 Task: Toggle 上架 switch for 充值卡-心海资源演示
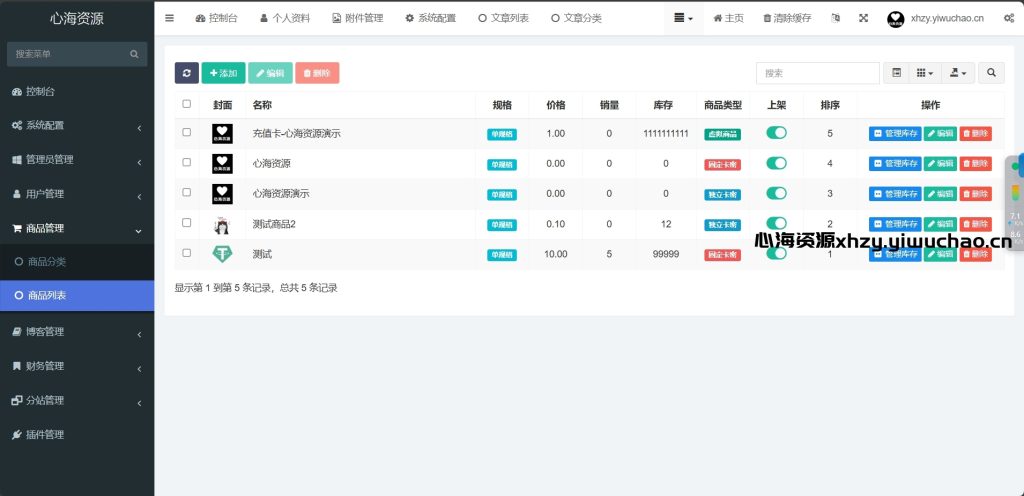coord(776,133)
